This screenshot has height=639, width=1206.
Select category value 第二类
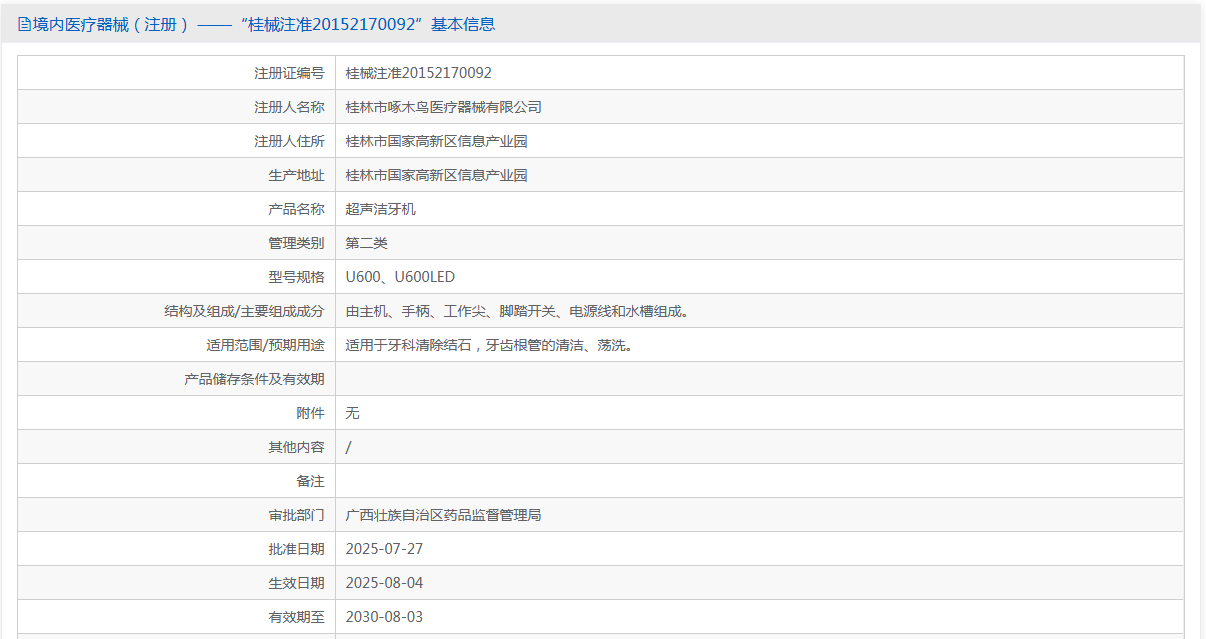pos(367,243)
